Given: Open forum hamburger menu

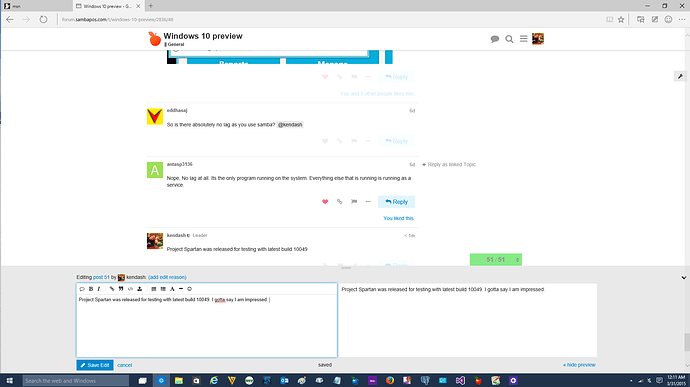Looking at the screenshot, I should pos(524,39).
